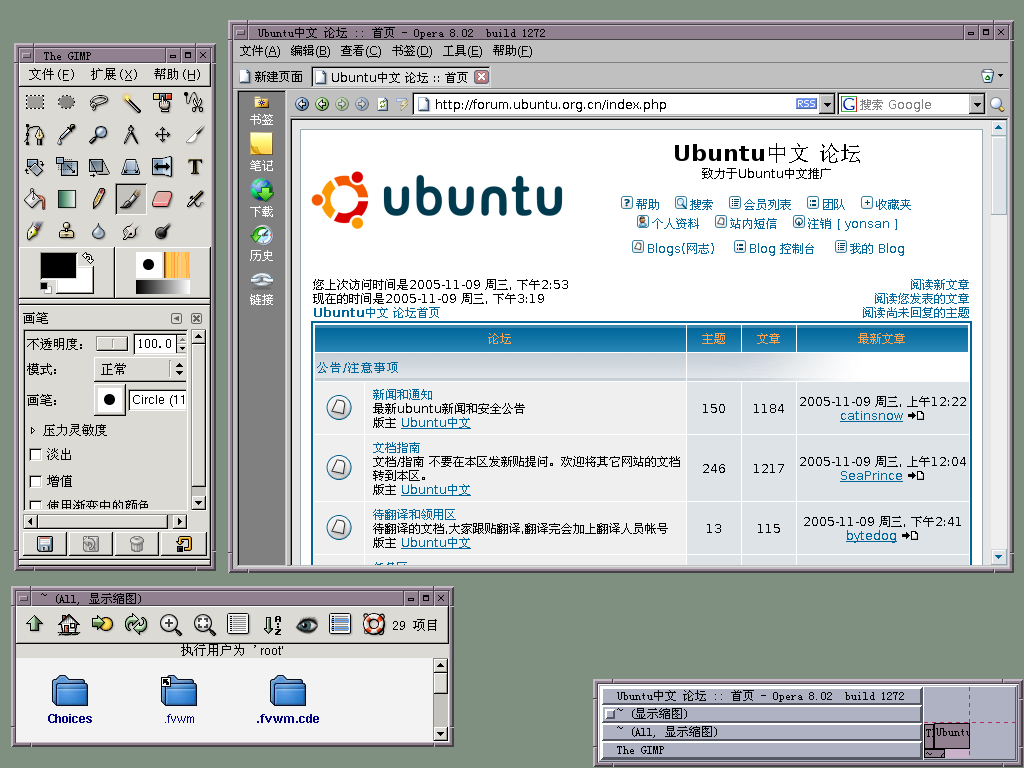Image resolution: width=1024 pixels, height=768 pixels.
Task: Open the 书签(D) menu in Opera
Action: tap(412, 51)
